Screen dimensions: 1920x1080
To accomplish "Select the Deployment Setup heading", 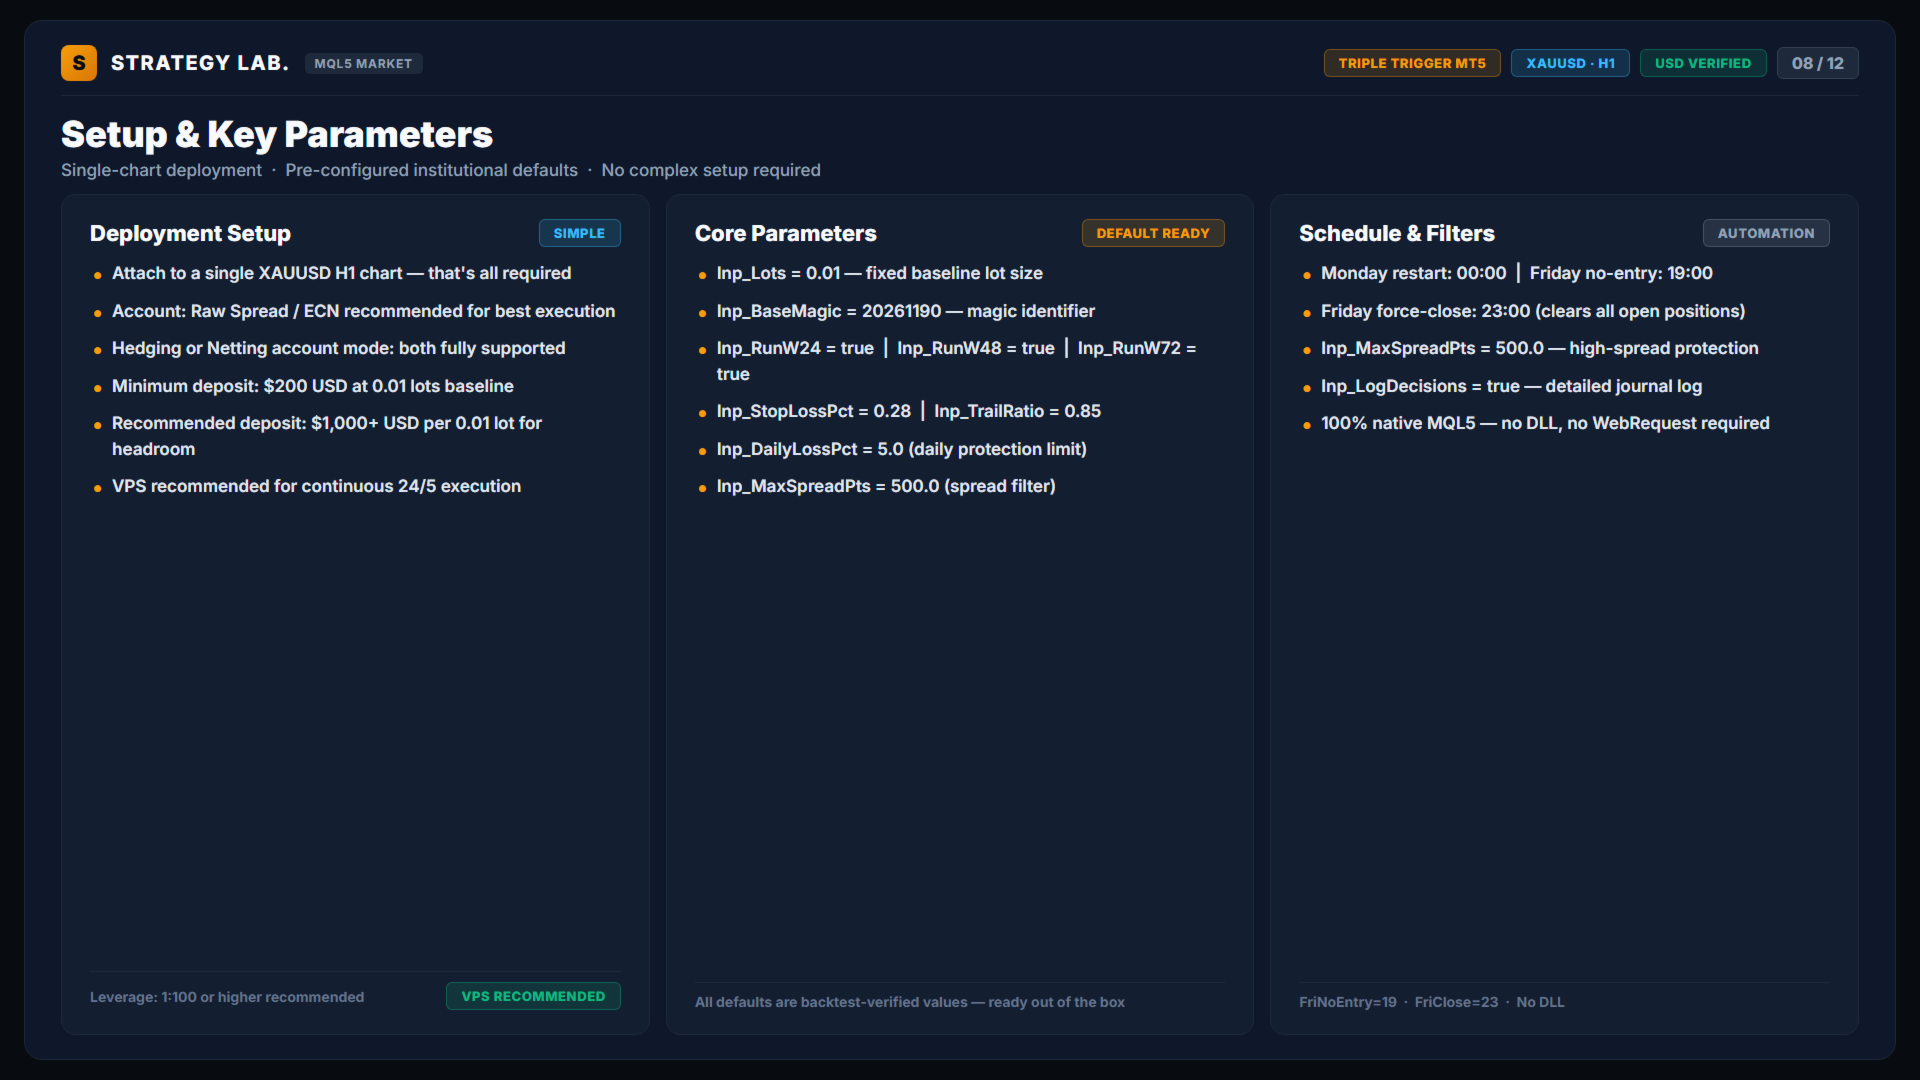I will point(190,233).
